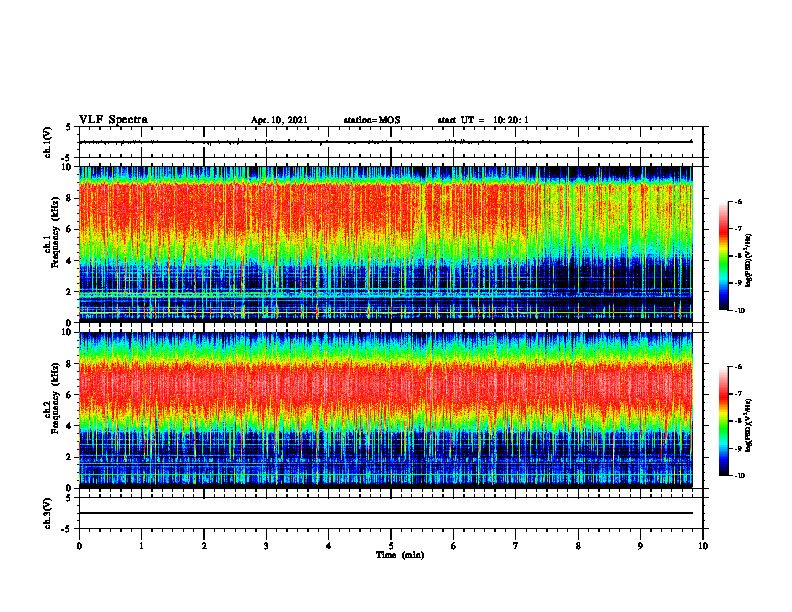Screen dimensions: 792x612
Task: Click the ch.2 colorbar "-6" tick label
Action: [739, 367]
